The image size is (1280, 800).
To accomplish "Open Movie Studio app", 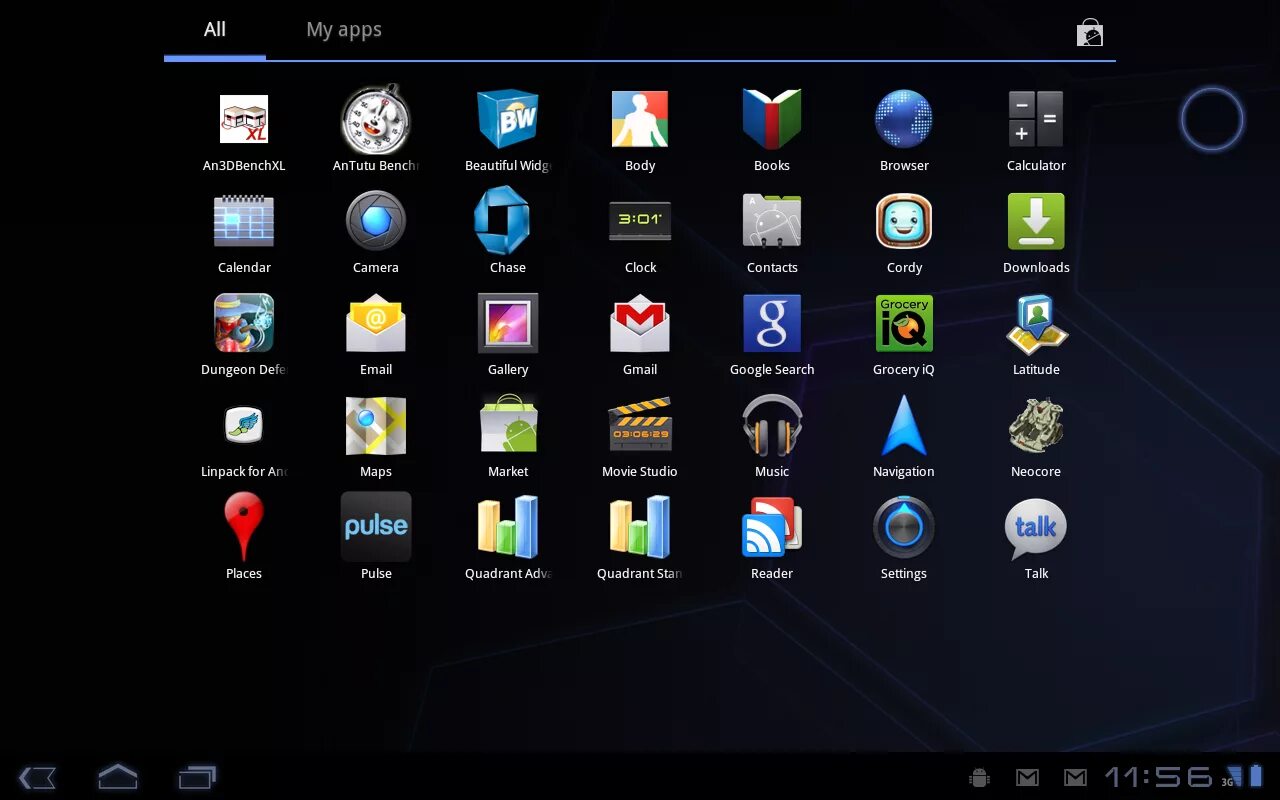I will tap(640, 426).
